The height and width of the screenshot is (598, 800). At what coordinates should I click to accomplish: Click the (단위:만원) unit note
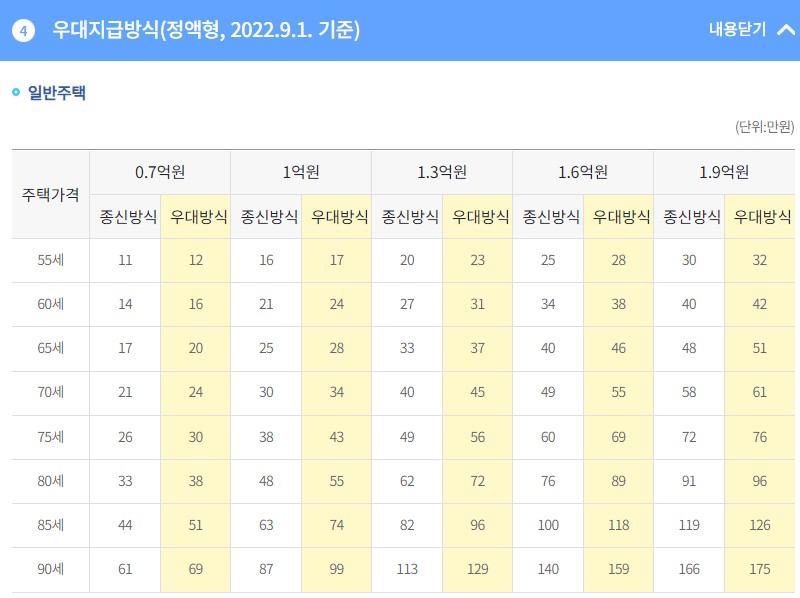tap(764, 127)
